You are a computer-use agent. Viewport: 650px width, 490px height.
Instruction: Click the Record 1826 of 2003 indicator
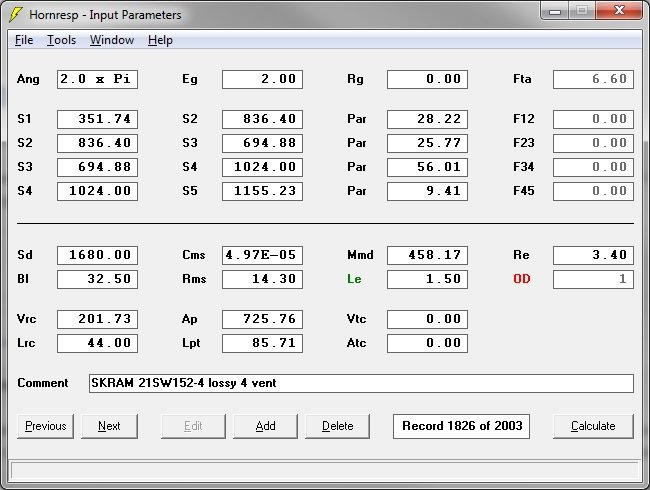pos(461,426)
